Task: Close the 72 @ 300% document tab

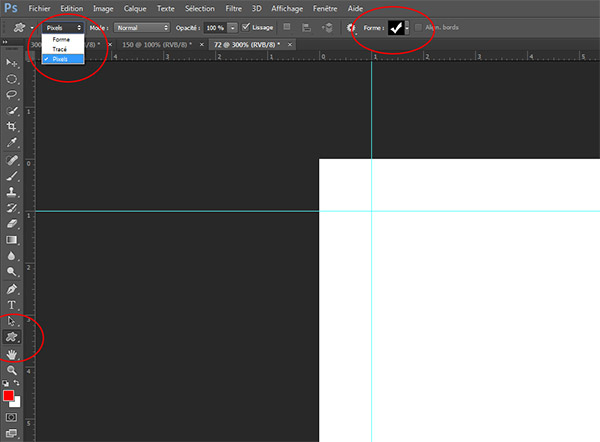Action: click(x=290, y=45)
